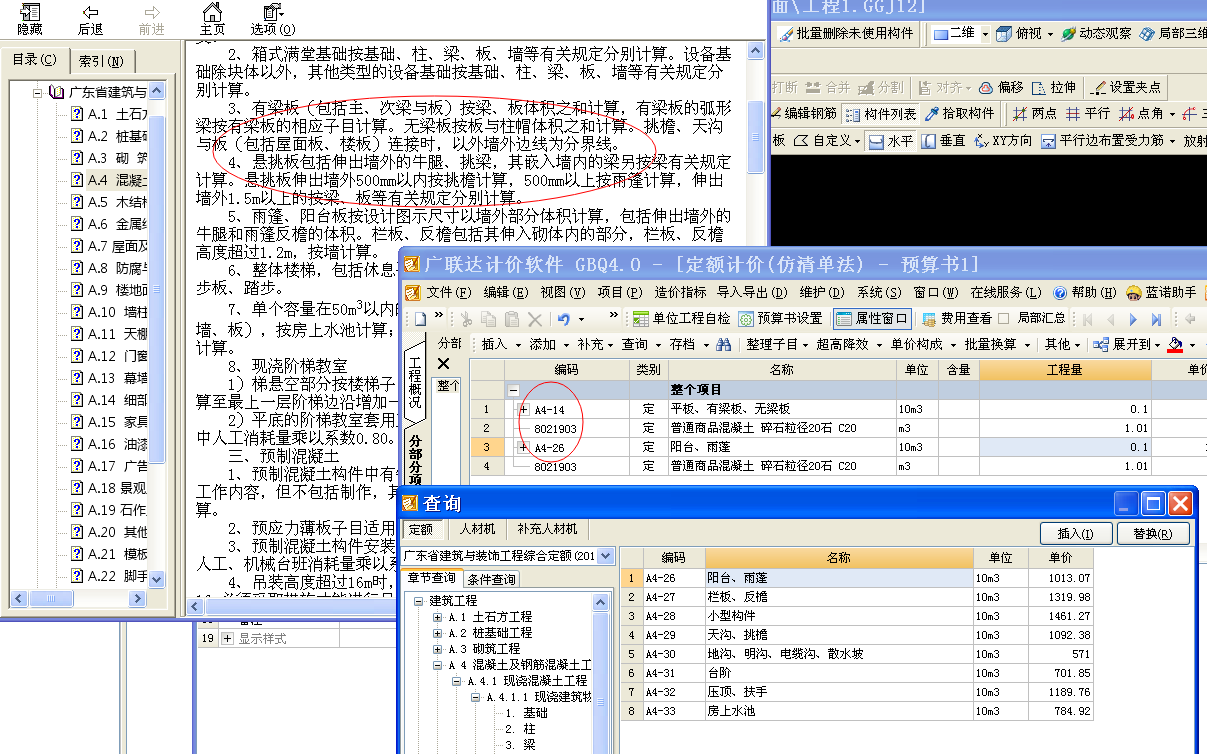Click the 偏移 (Offset) tool
This screenshot has height=754, width=1207.
[1000, 87]
